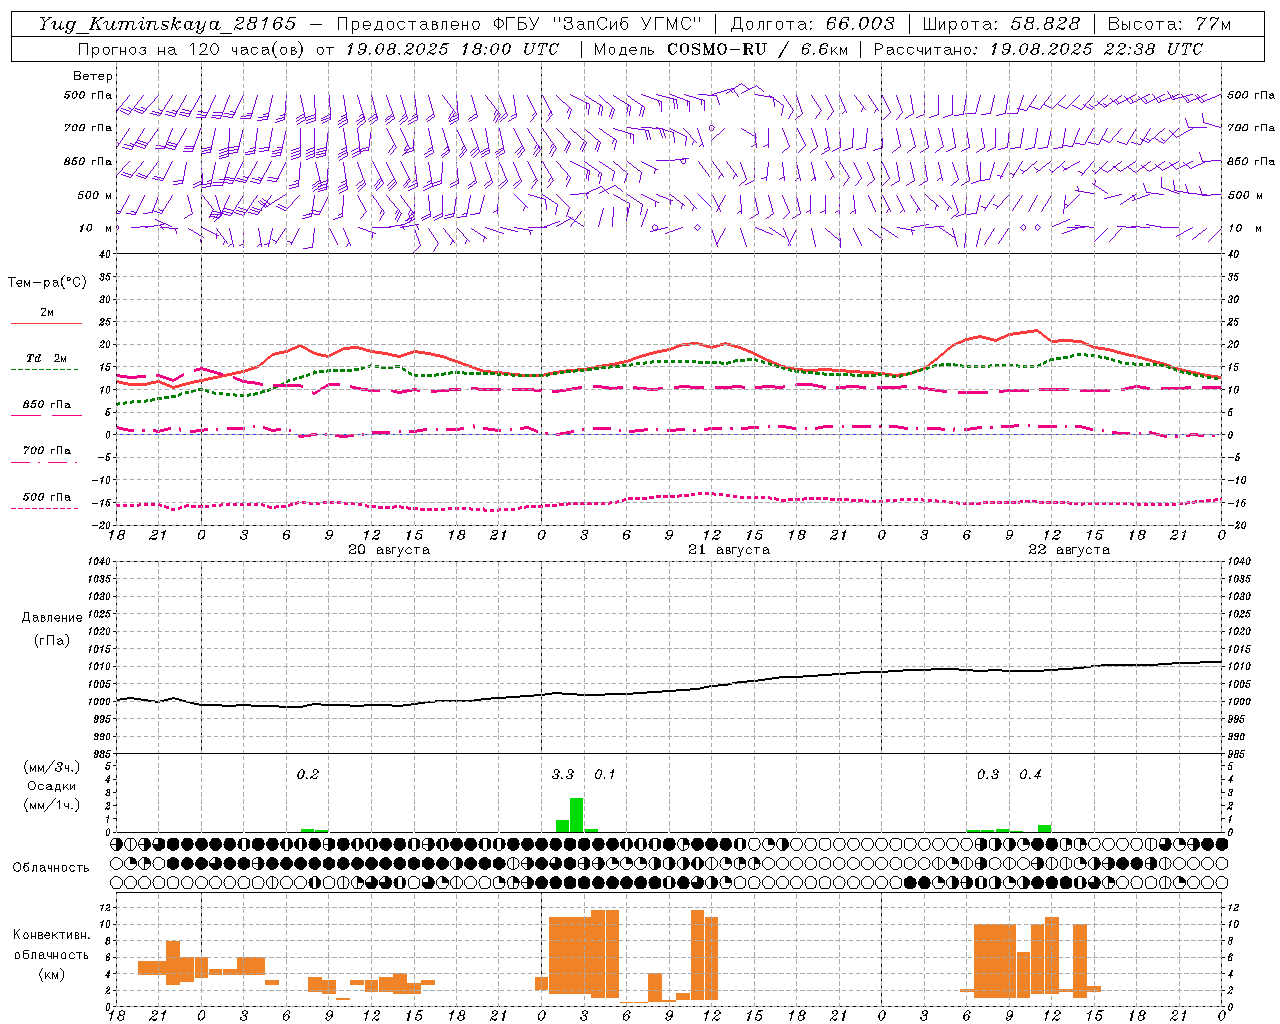1280x1024 pixels.
Task: Click the model label COSMO-RU / 6.6км
Action: (757, 49)
